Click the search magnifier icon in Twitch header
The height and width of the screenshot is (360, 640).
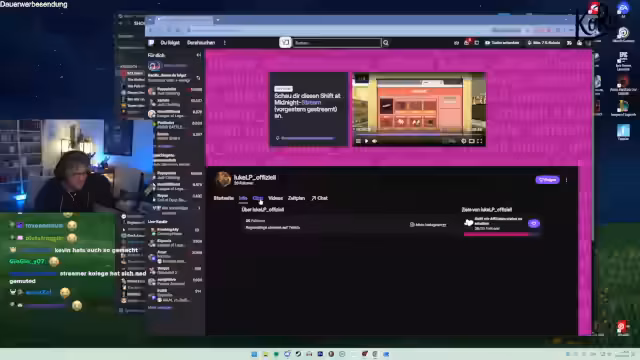pos(386,42)
